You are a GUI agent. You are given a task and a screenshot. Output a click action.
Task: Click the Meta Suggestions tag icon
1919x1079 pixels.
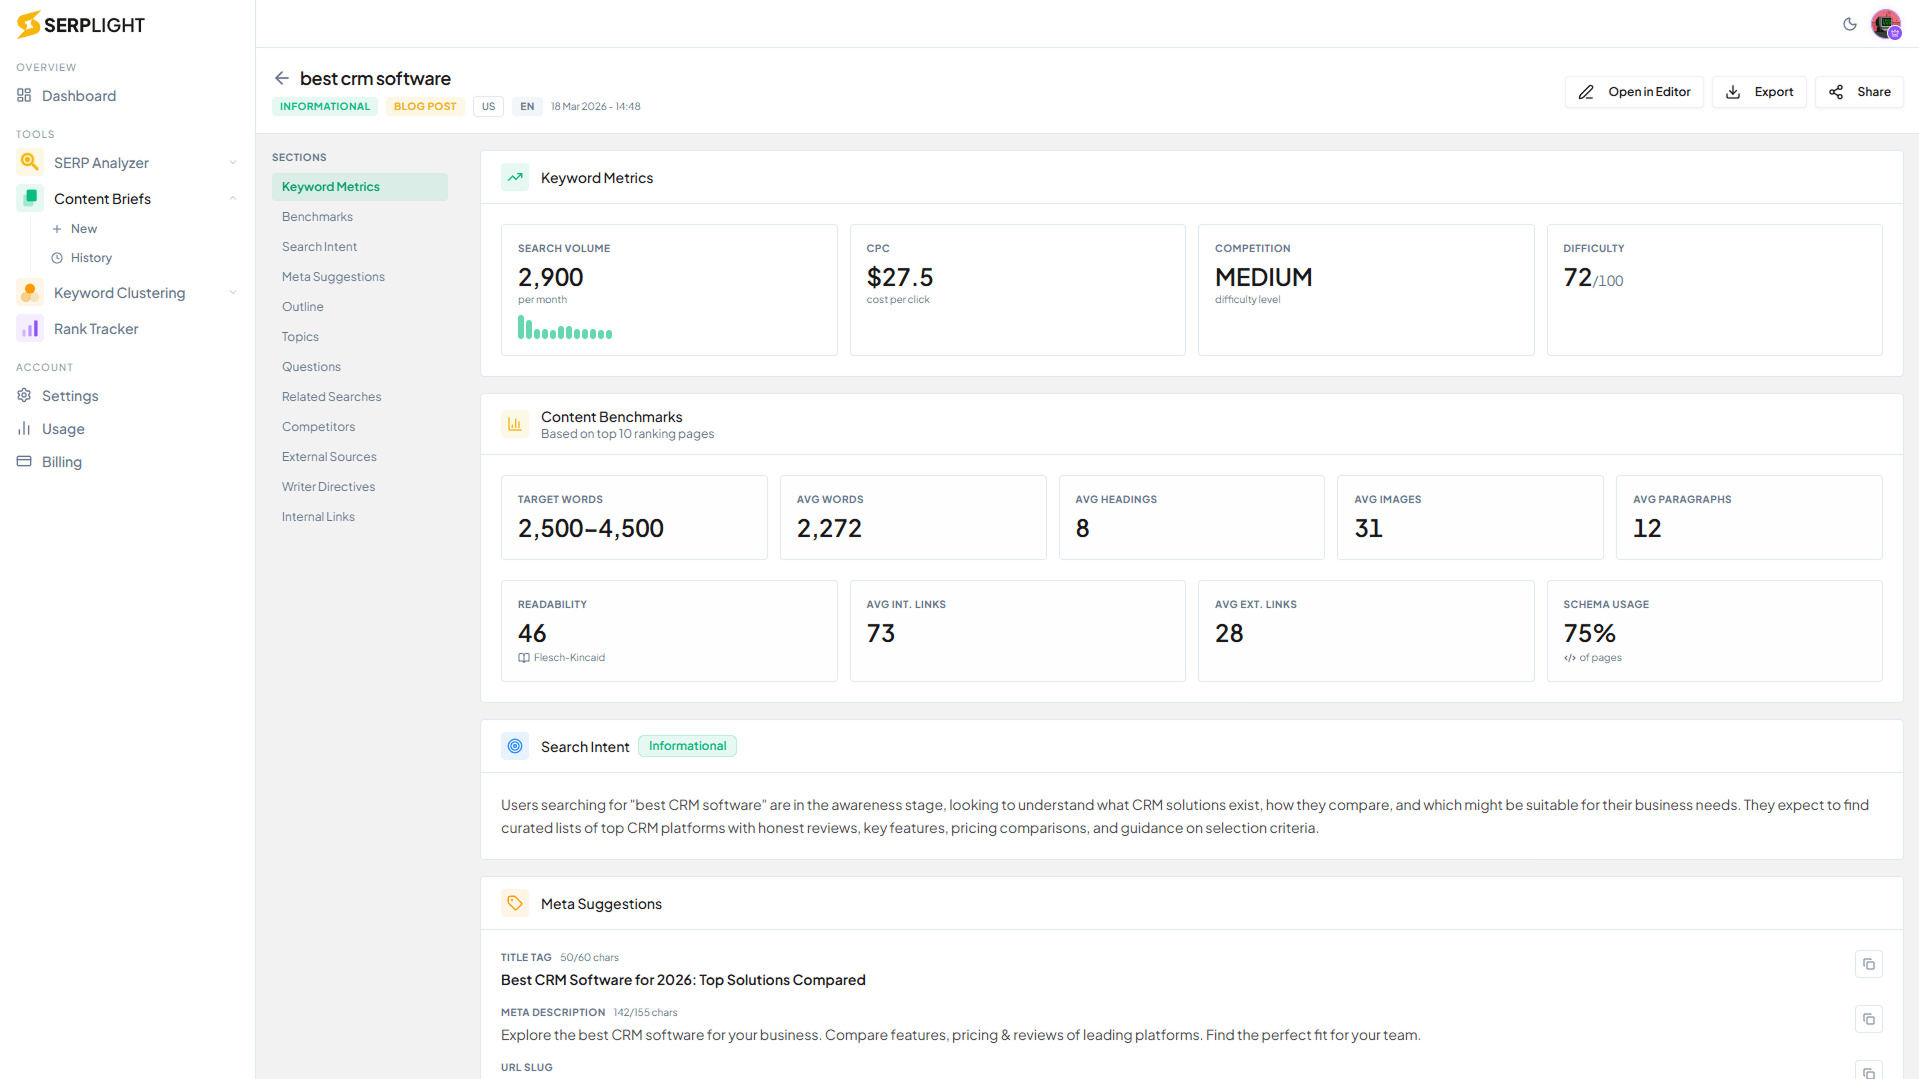pos(515,902)
